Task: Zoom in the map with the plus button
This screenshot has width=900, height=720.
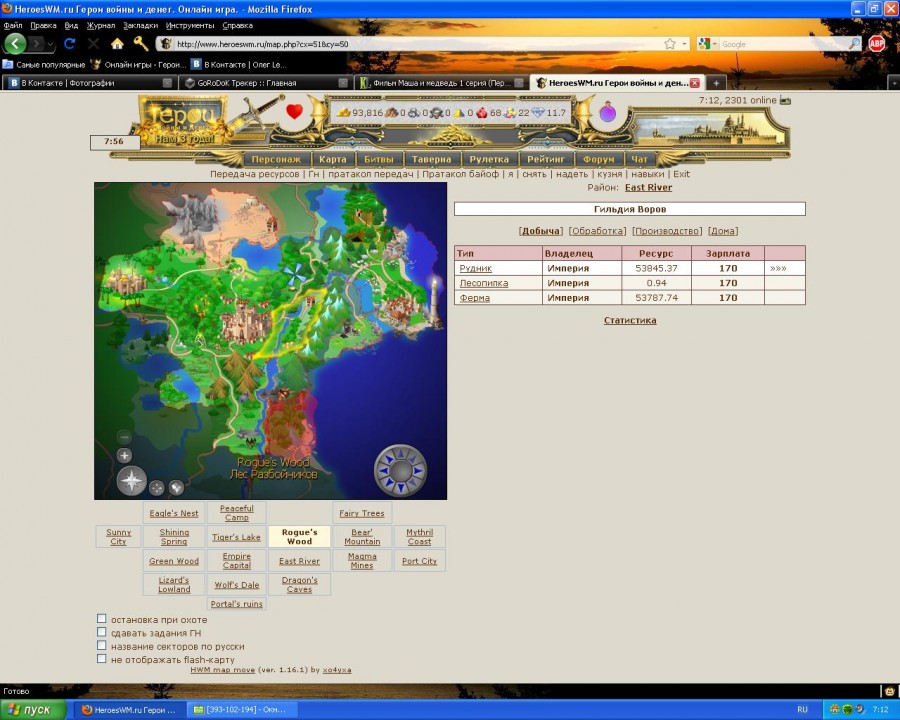Action: [x=124, y=456]
